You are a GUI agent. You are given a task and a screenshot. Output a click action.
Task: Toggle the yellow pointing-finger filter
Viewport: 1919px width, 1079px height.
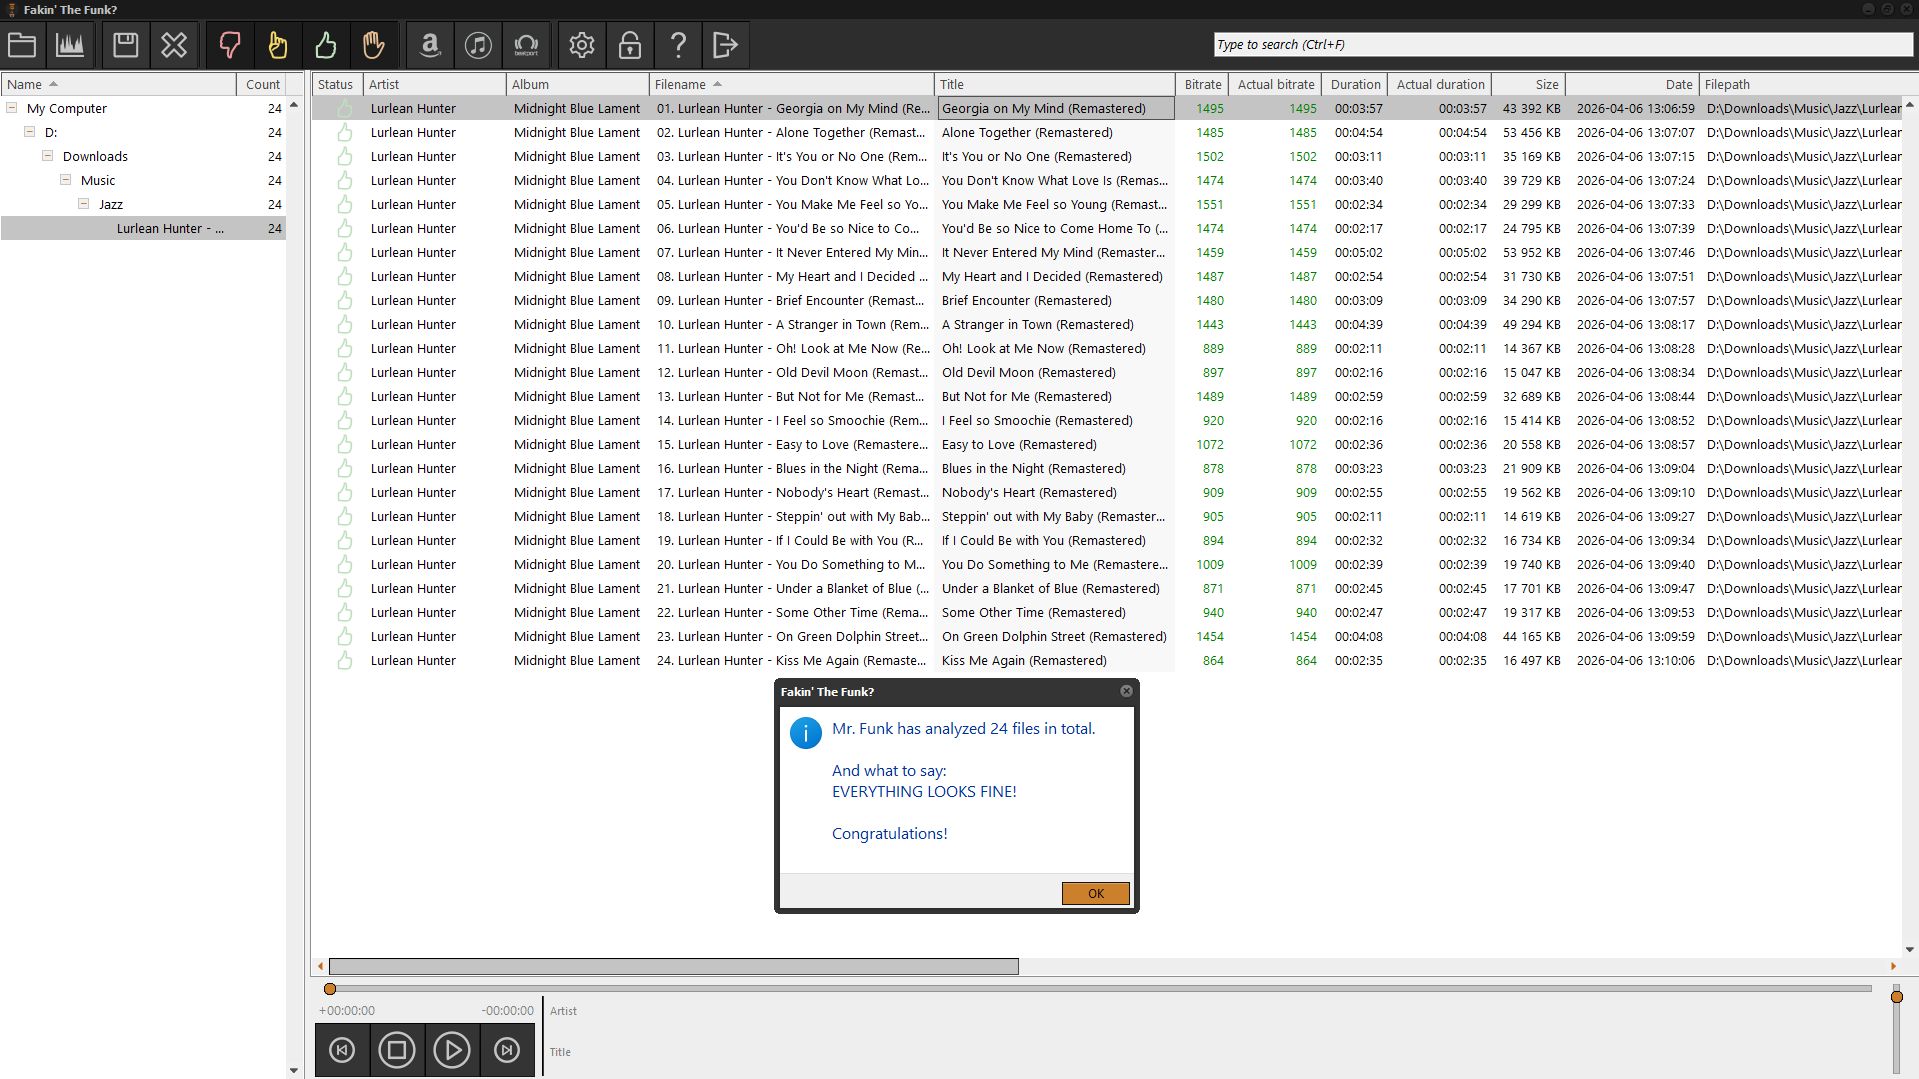(x=277, y=45)
